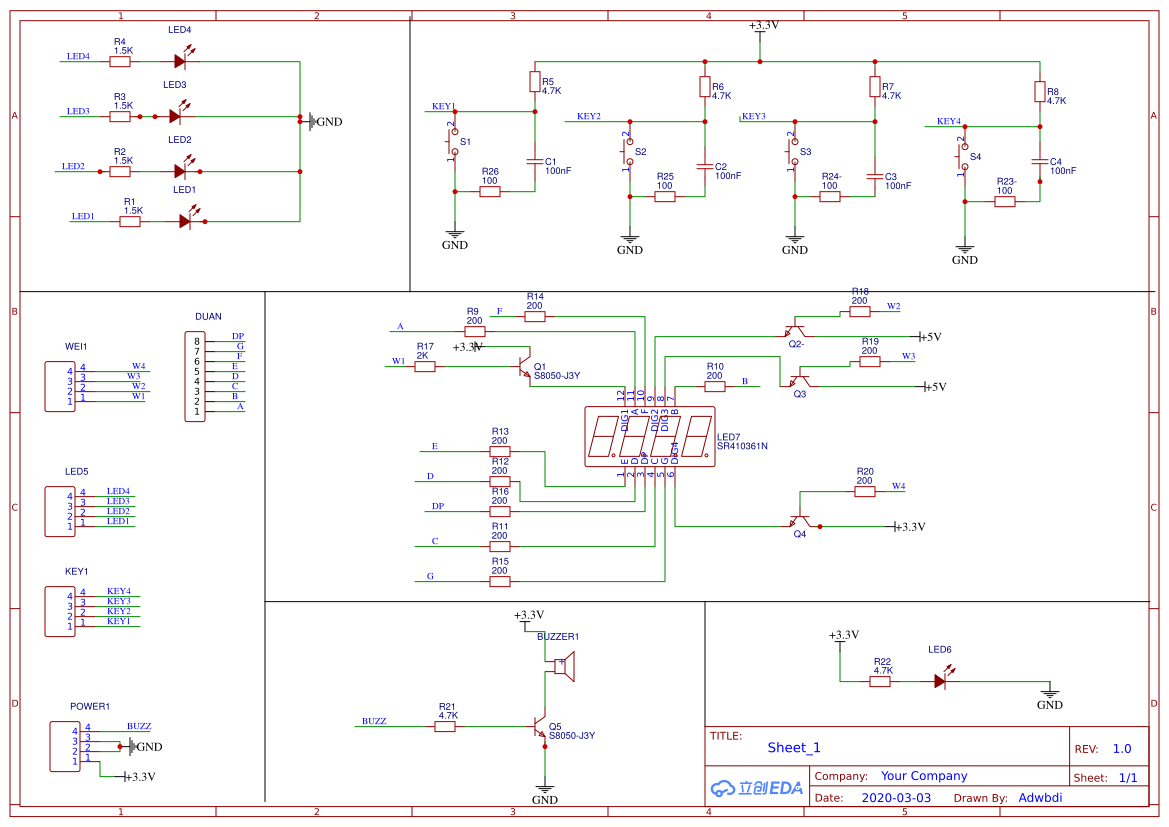Click the POWER1 connector body
Screen dimensions: 1169x827
point(65,746)
